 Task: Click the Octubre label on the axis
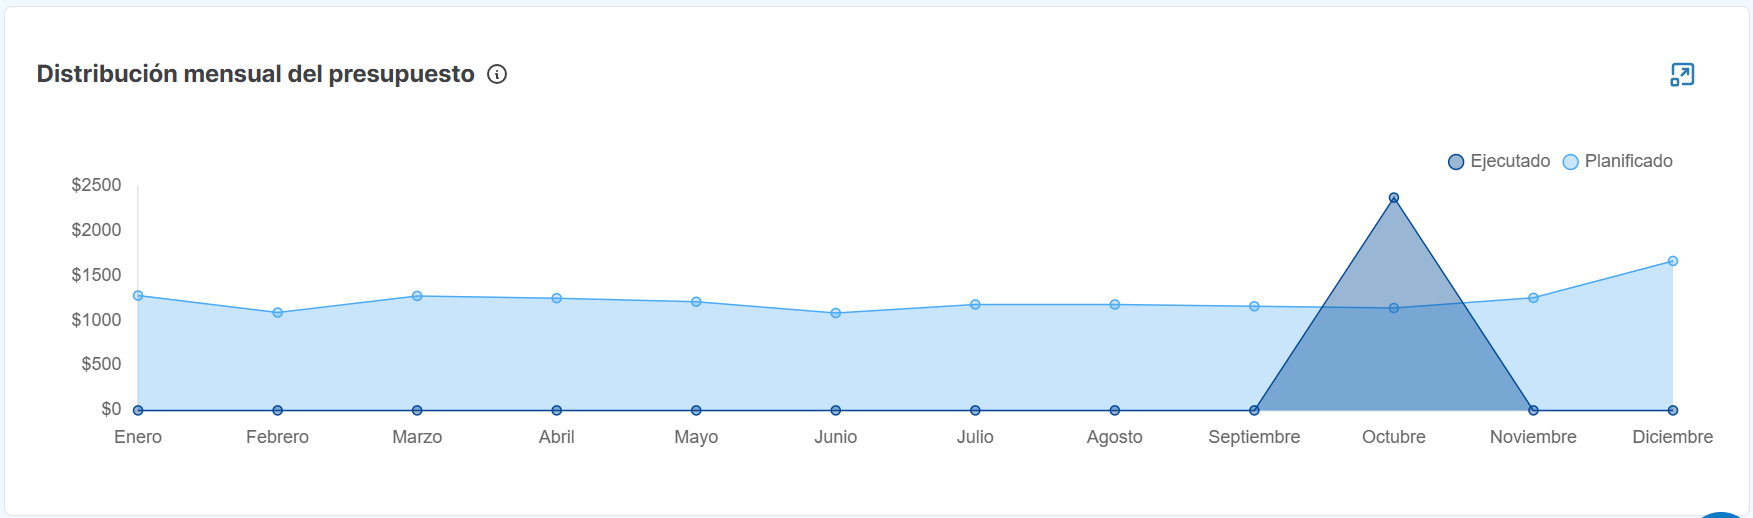[x=1394, y=437]
